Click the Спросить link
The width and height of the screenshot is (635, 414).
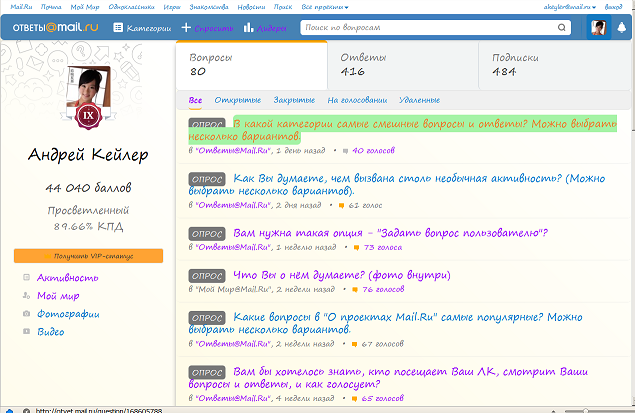[x=214, y=28]
